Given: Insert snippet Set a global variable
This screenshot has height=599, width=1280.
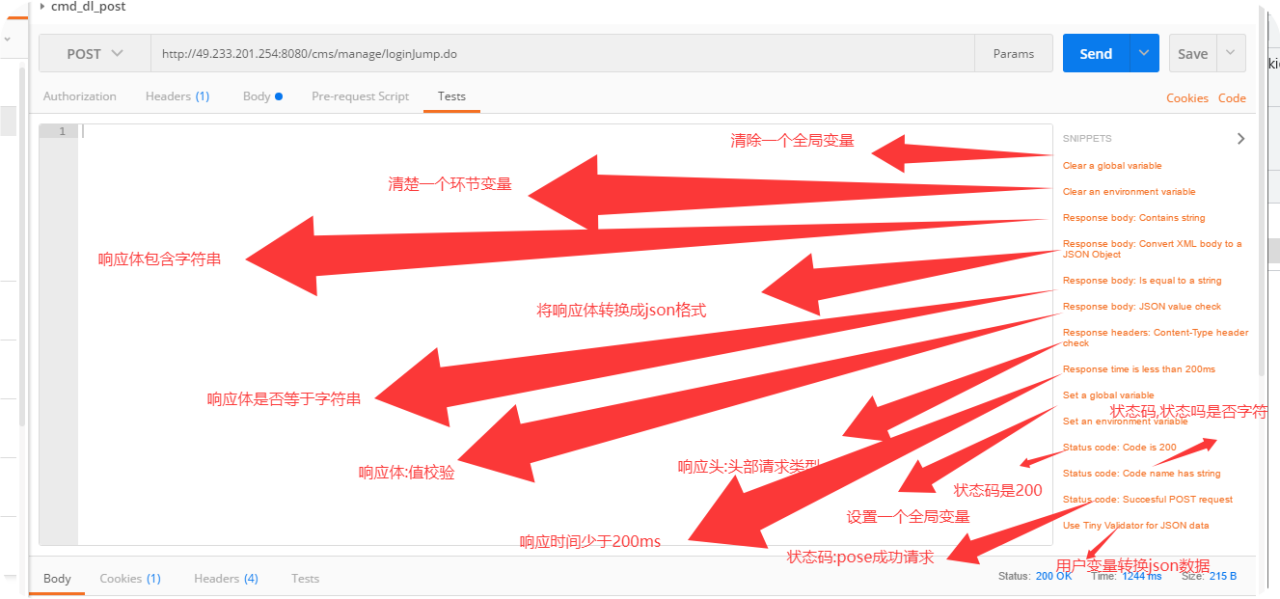Looking at the screenshot, I should [1108, 396].
